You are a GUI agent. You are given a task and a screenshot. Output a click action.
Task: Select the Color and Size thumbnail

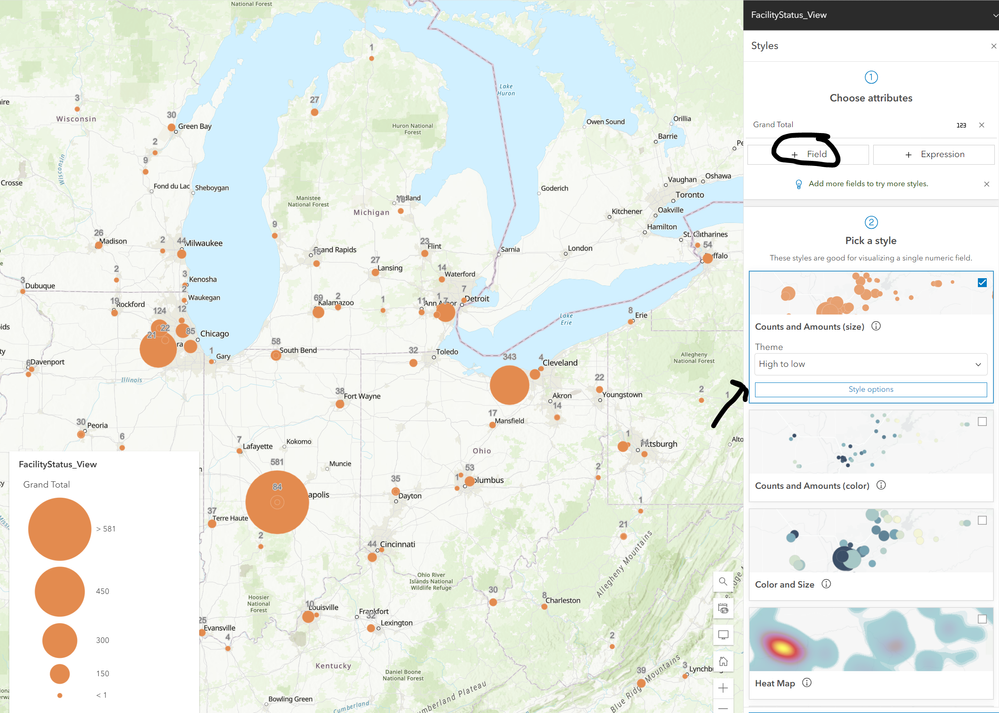click(871, 540)
